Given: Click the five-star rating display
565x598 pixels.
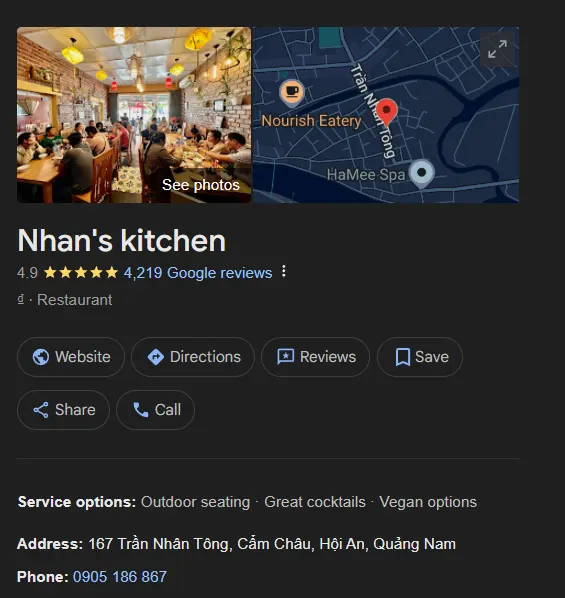Looking at the screenshot, I should (x=80, y=272).
